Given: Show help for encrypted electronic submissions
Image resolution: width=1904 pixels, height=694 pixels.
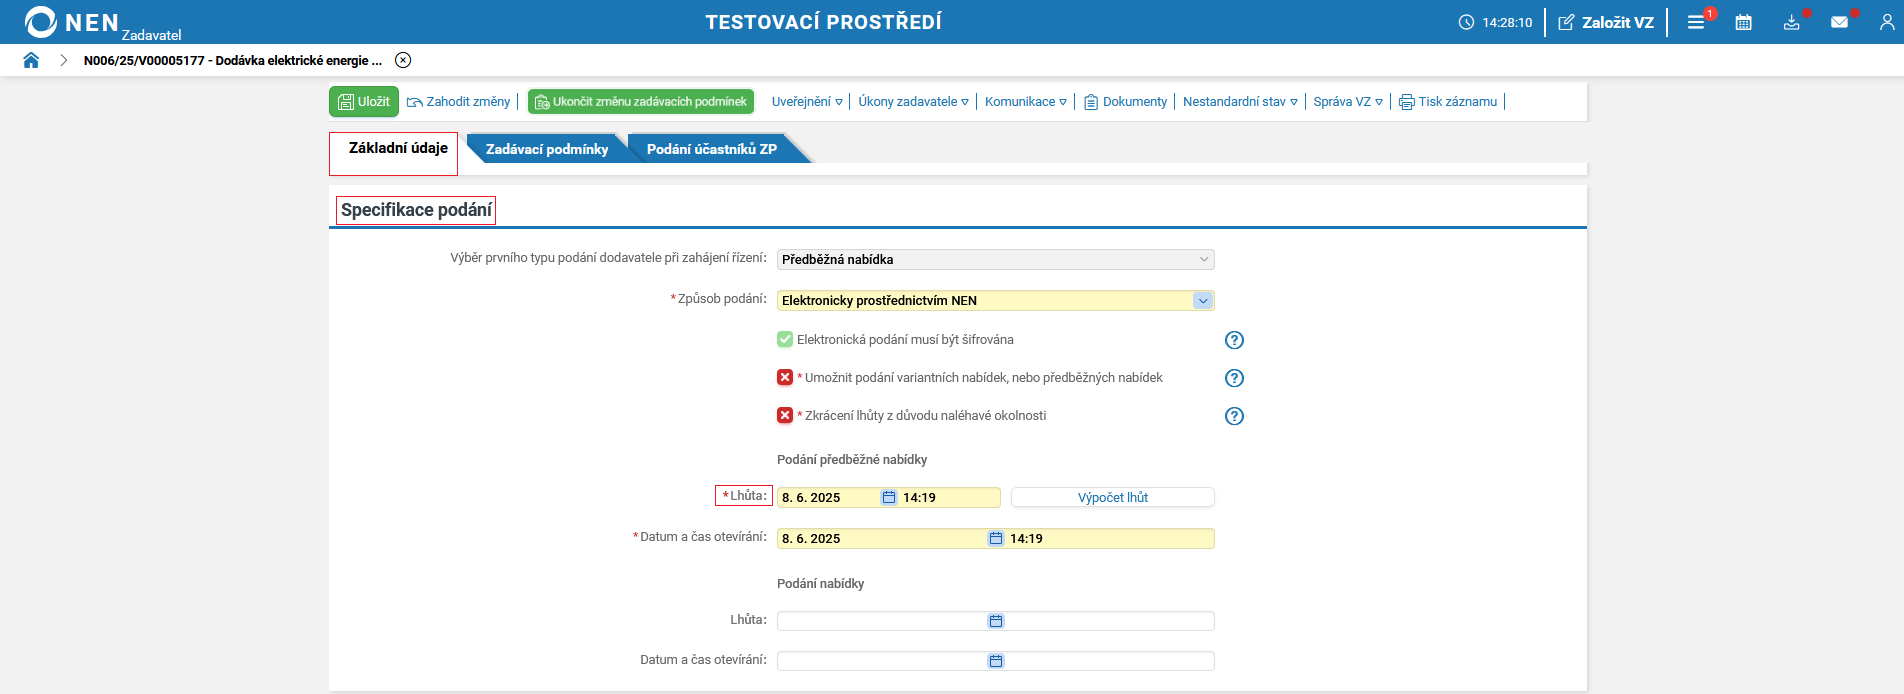Looking at the screenshot, I should [x=1234, y=340].
